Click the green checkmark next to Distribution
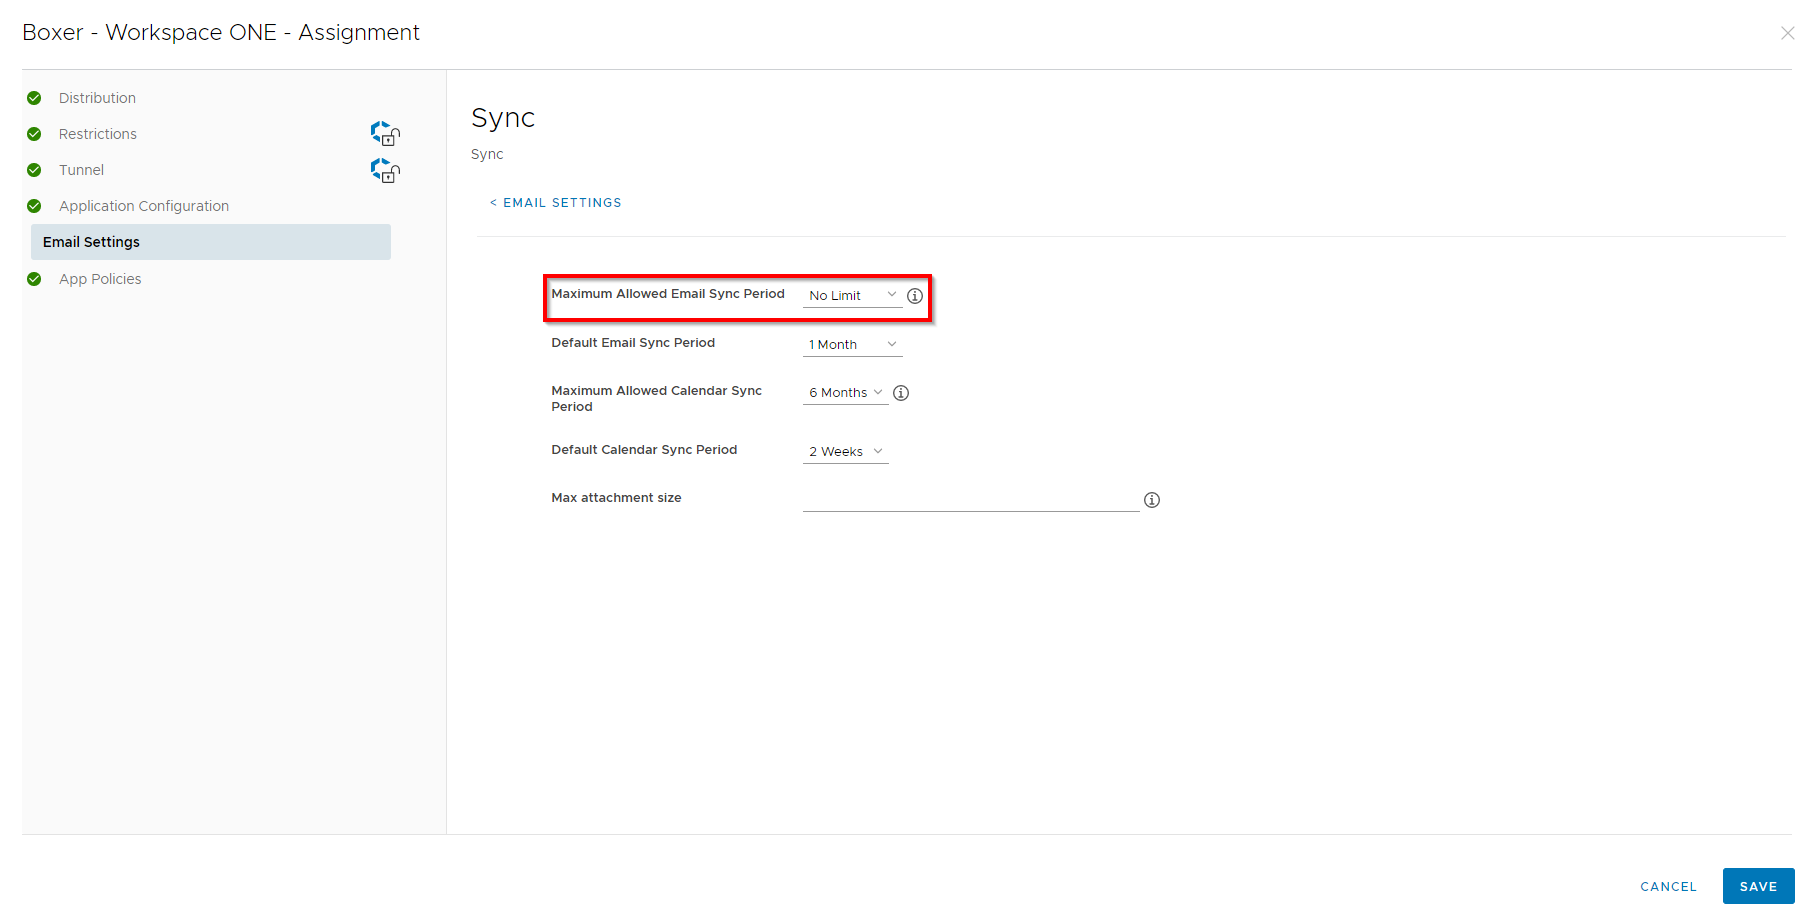 coord(34,97)
